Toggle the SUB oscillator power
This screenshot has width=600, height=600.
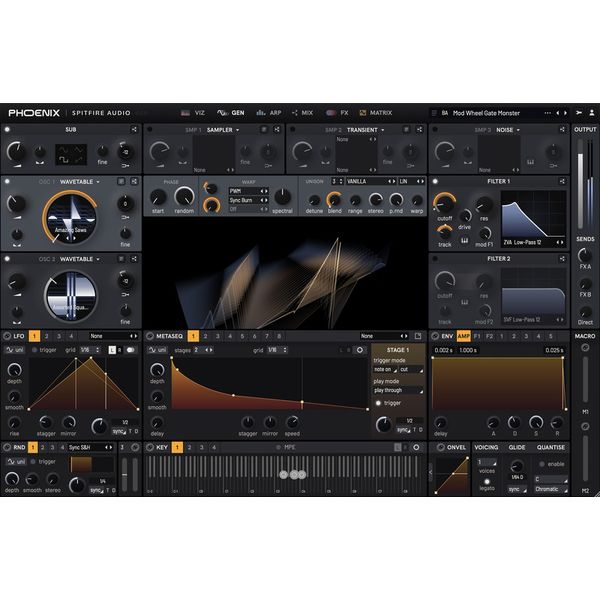coord(7,129)
